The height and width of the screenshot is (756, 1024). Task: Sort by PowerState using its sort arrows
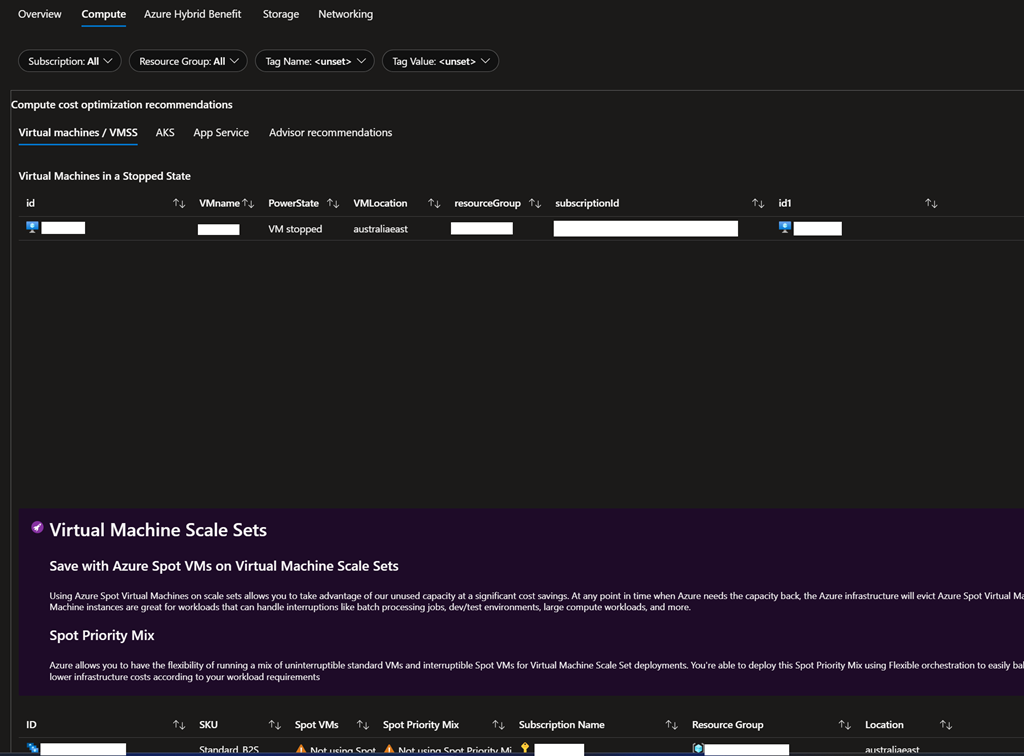(333, 203)
